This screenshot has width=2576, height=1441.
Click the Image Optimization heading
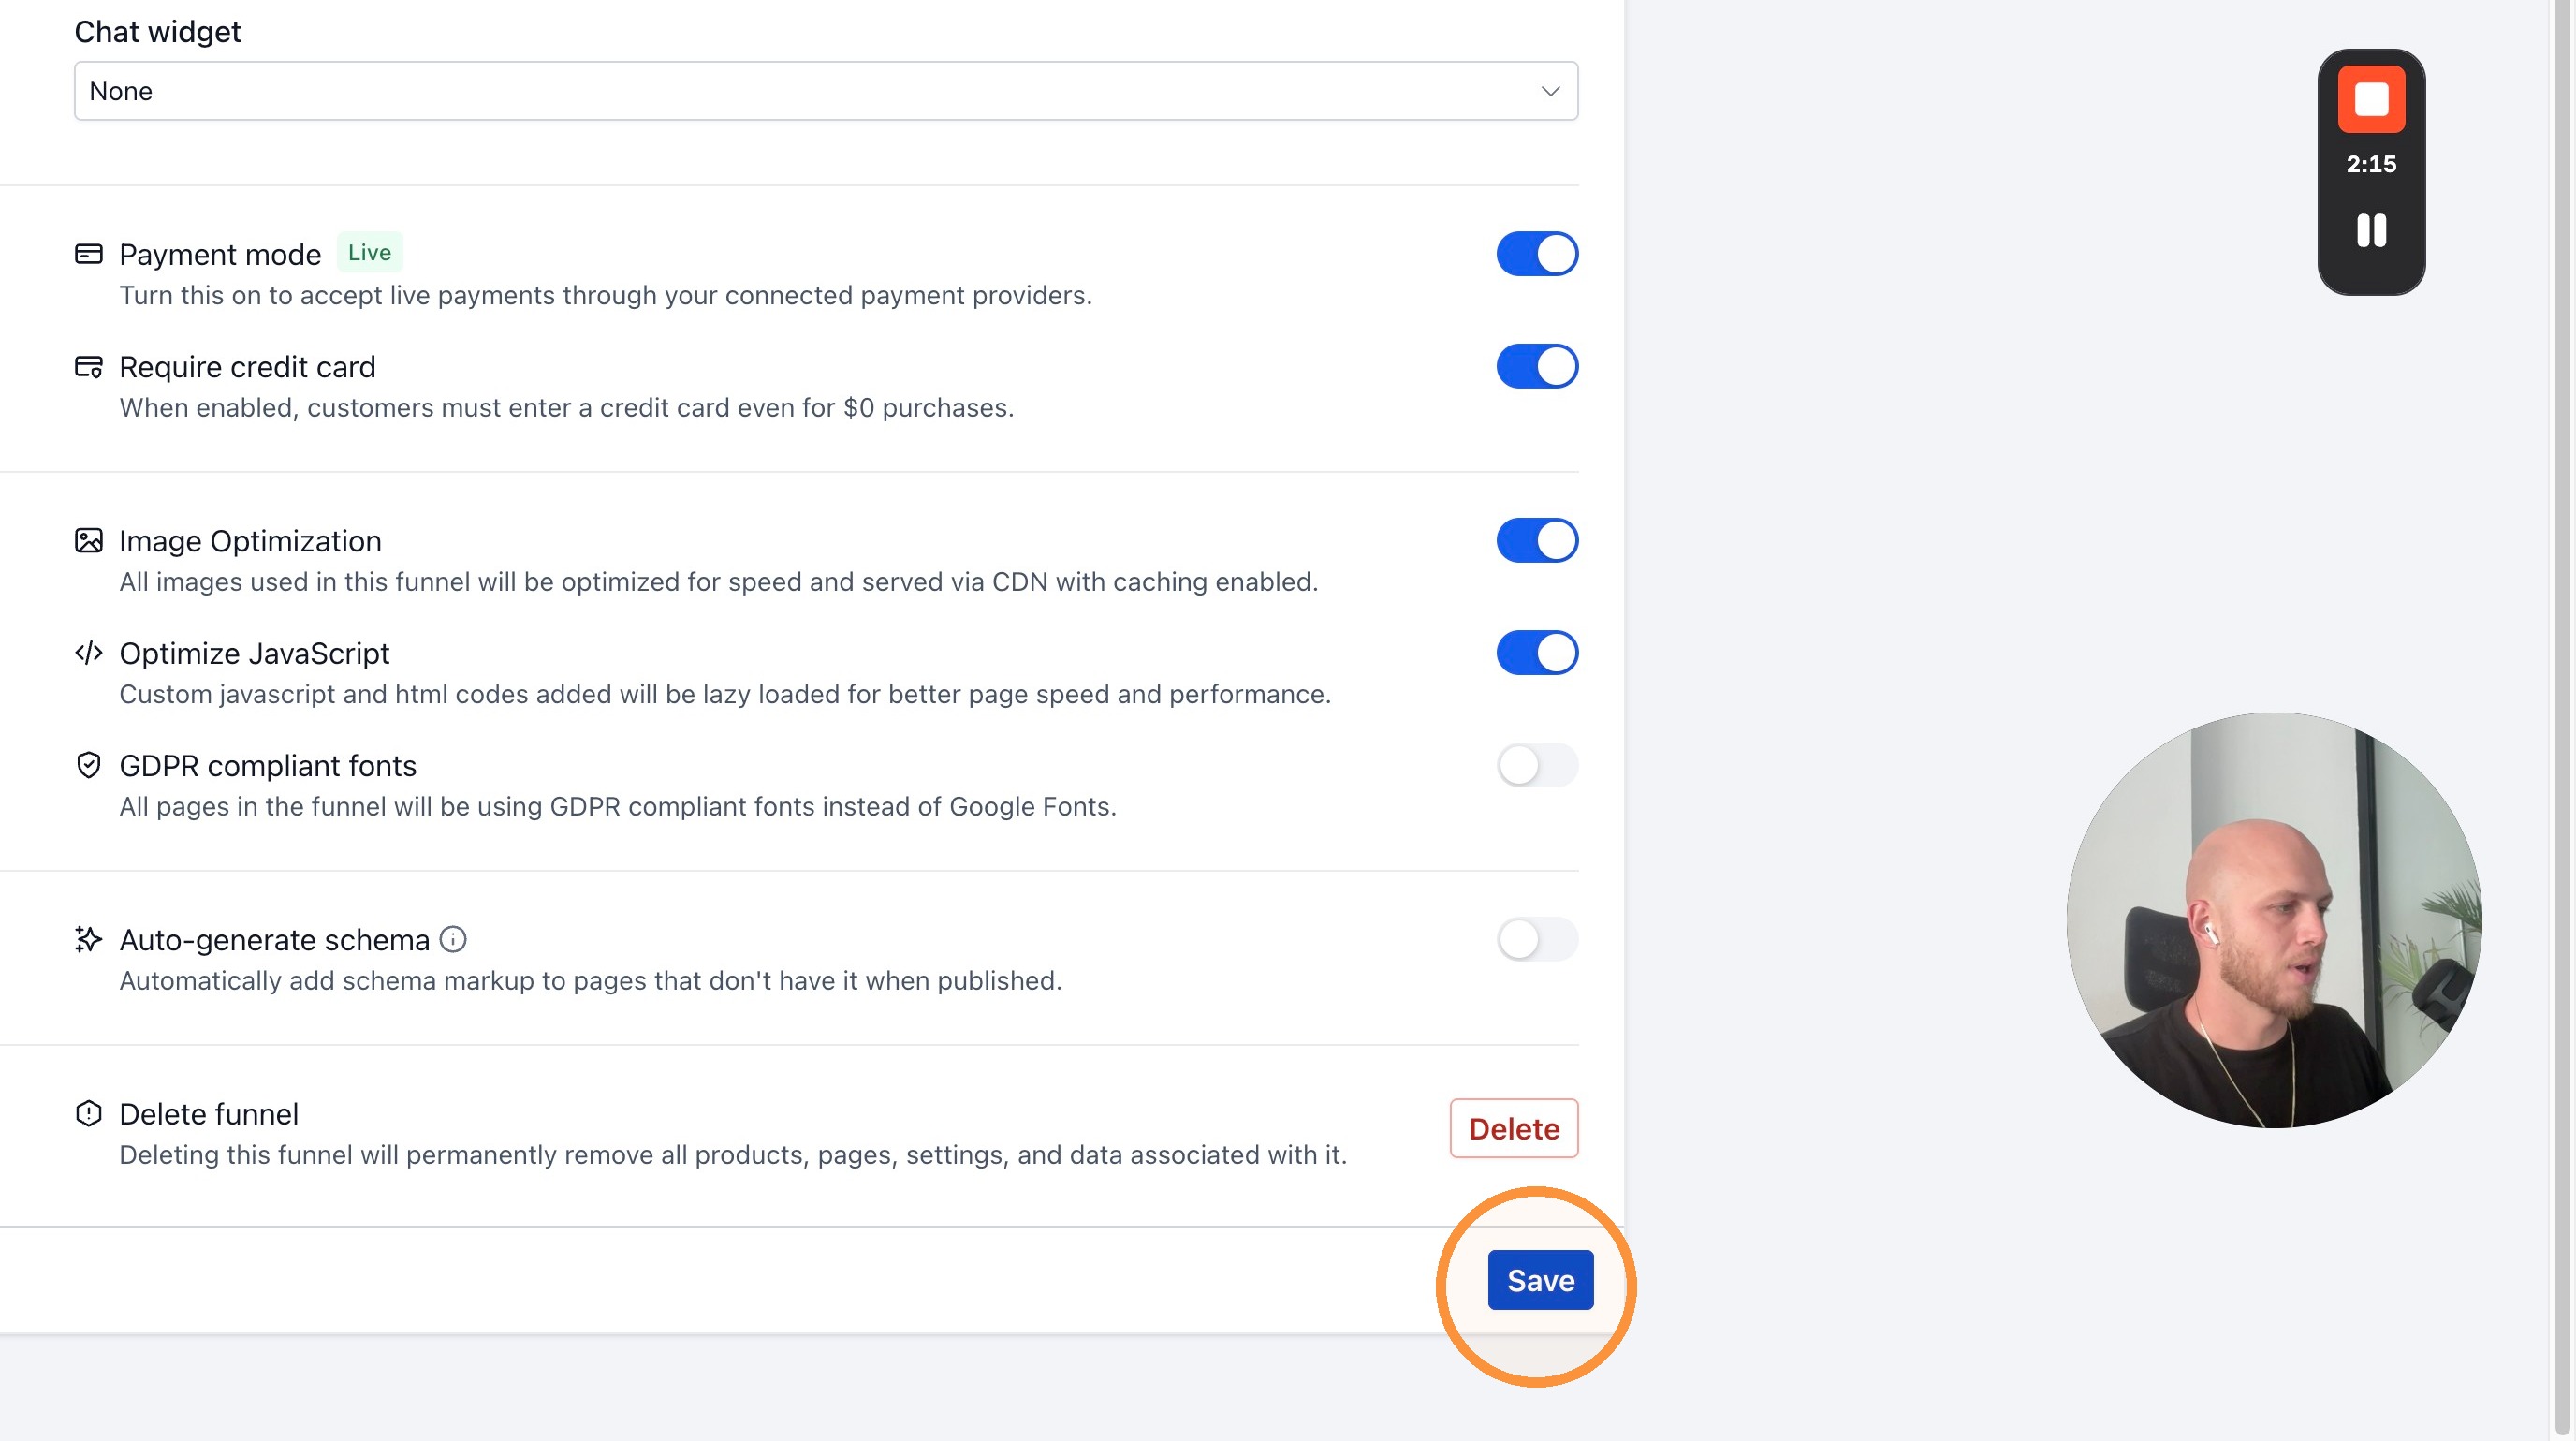point(250,541)
